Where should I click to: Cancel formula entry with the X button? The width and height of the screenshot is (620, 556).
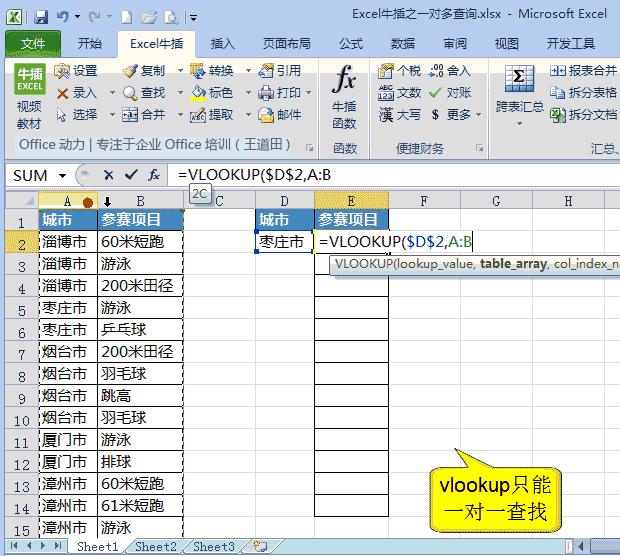(x=108, y=175)
